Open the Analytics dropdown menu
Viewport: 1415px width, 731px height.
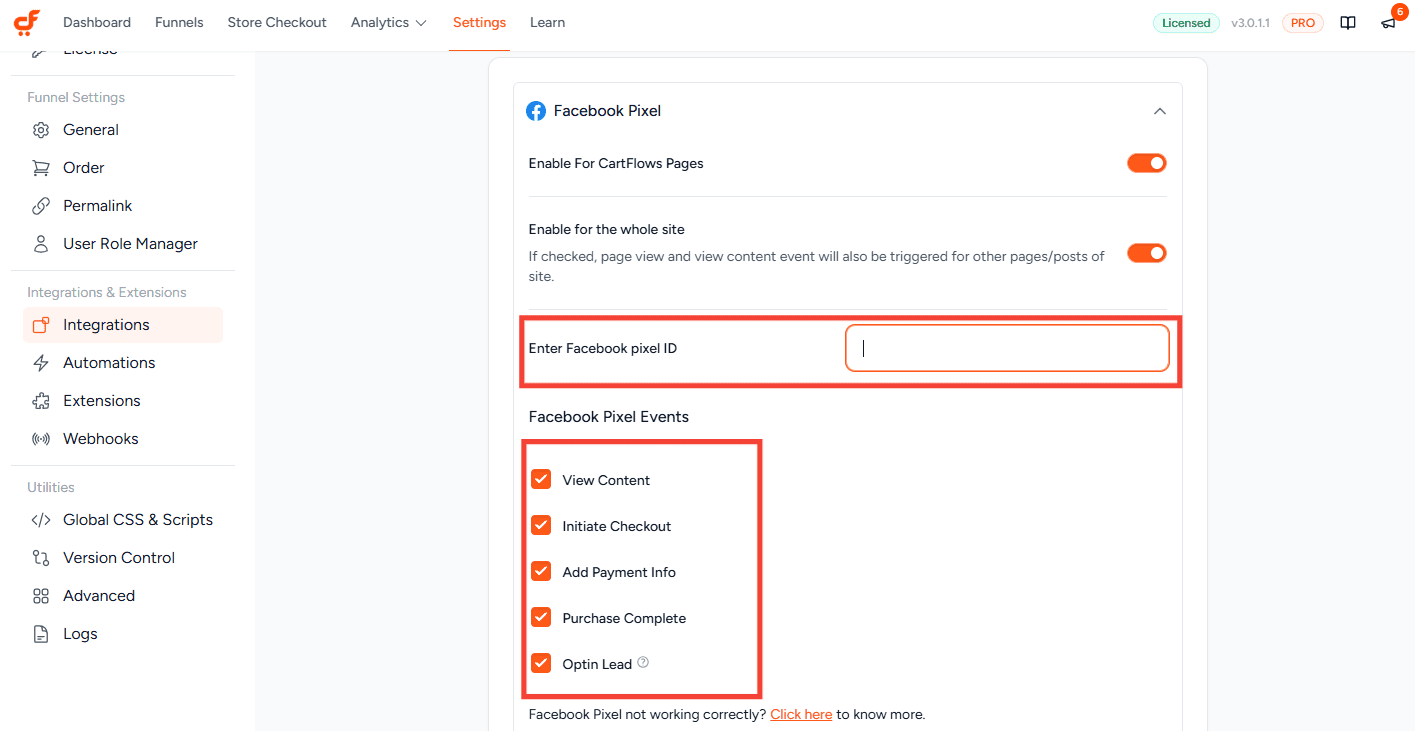pyautogui.click(x=388, y=22)
